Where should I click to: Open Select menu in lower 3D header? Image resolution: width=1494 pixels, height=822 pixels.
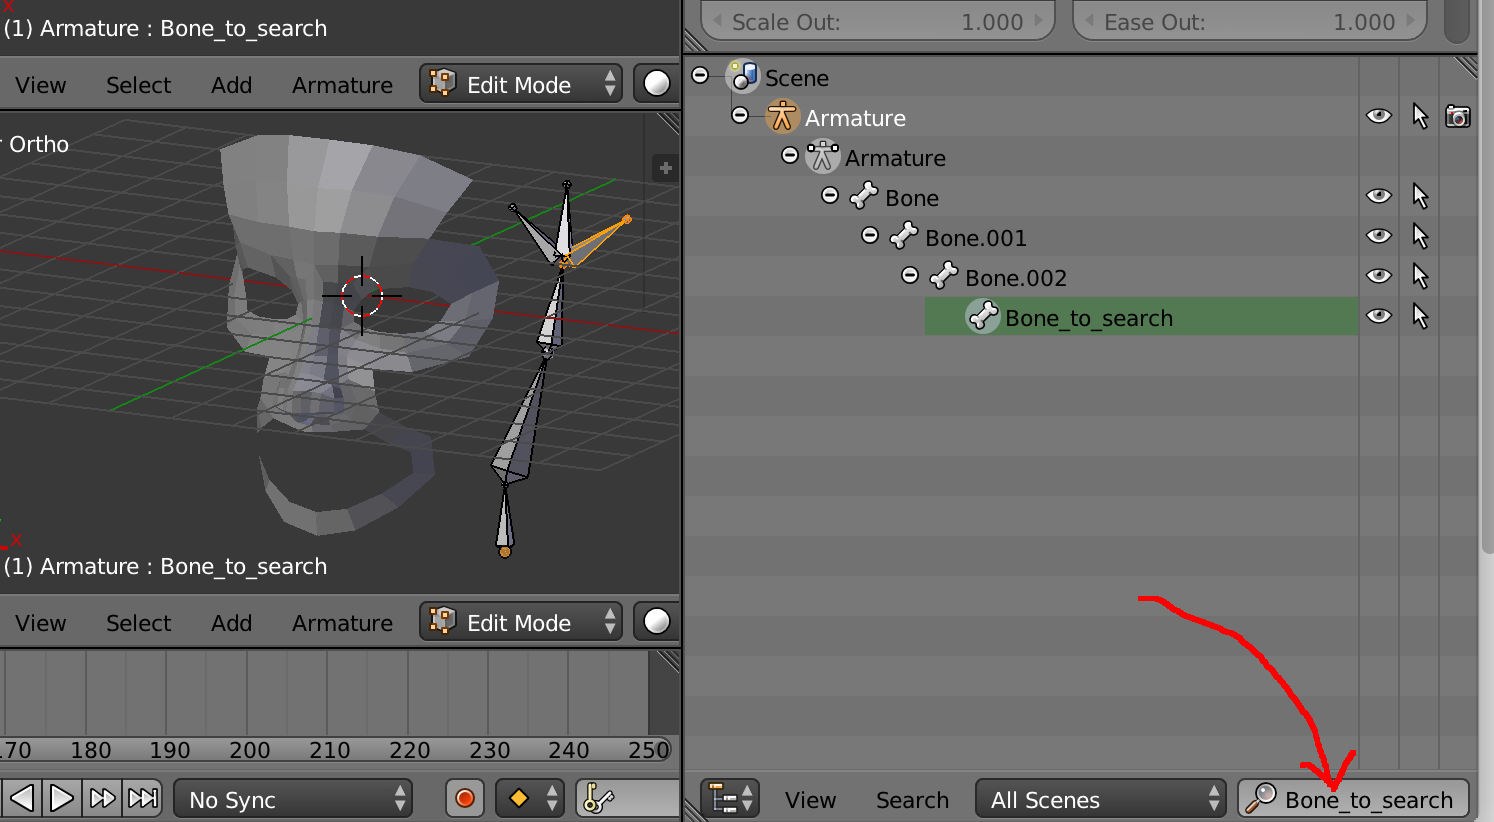point(139,623)
